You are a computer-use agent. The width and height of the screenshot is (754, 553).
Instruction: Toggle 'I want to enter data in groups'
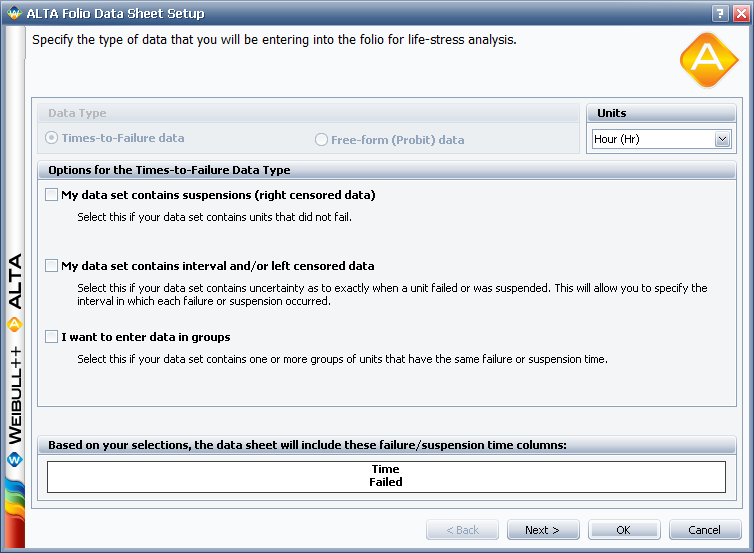[x=52, y=337]
